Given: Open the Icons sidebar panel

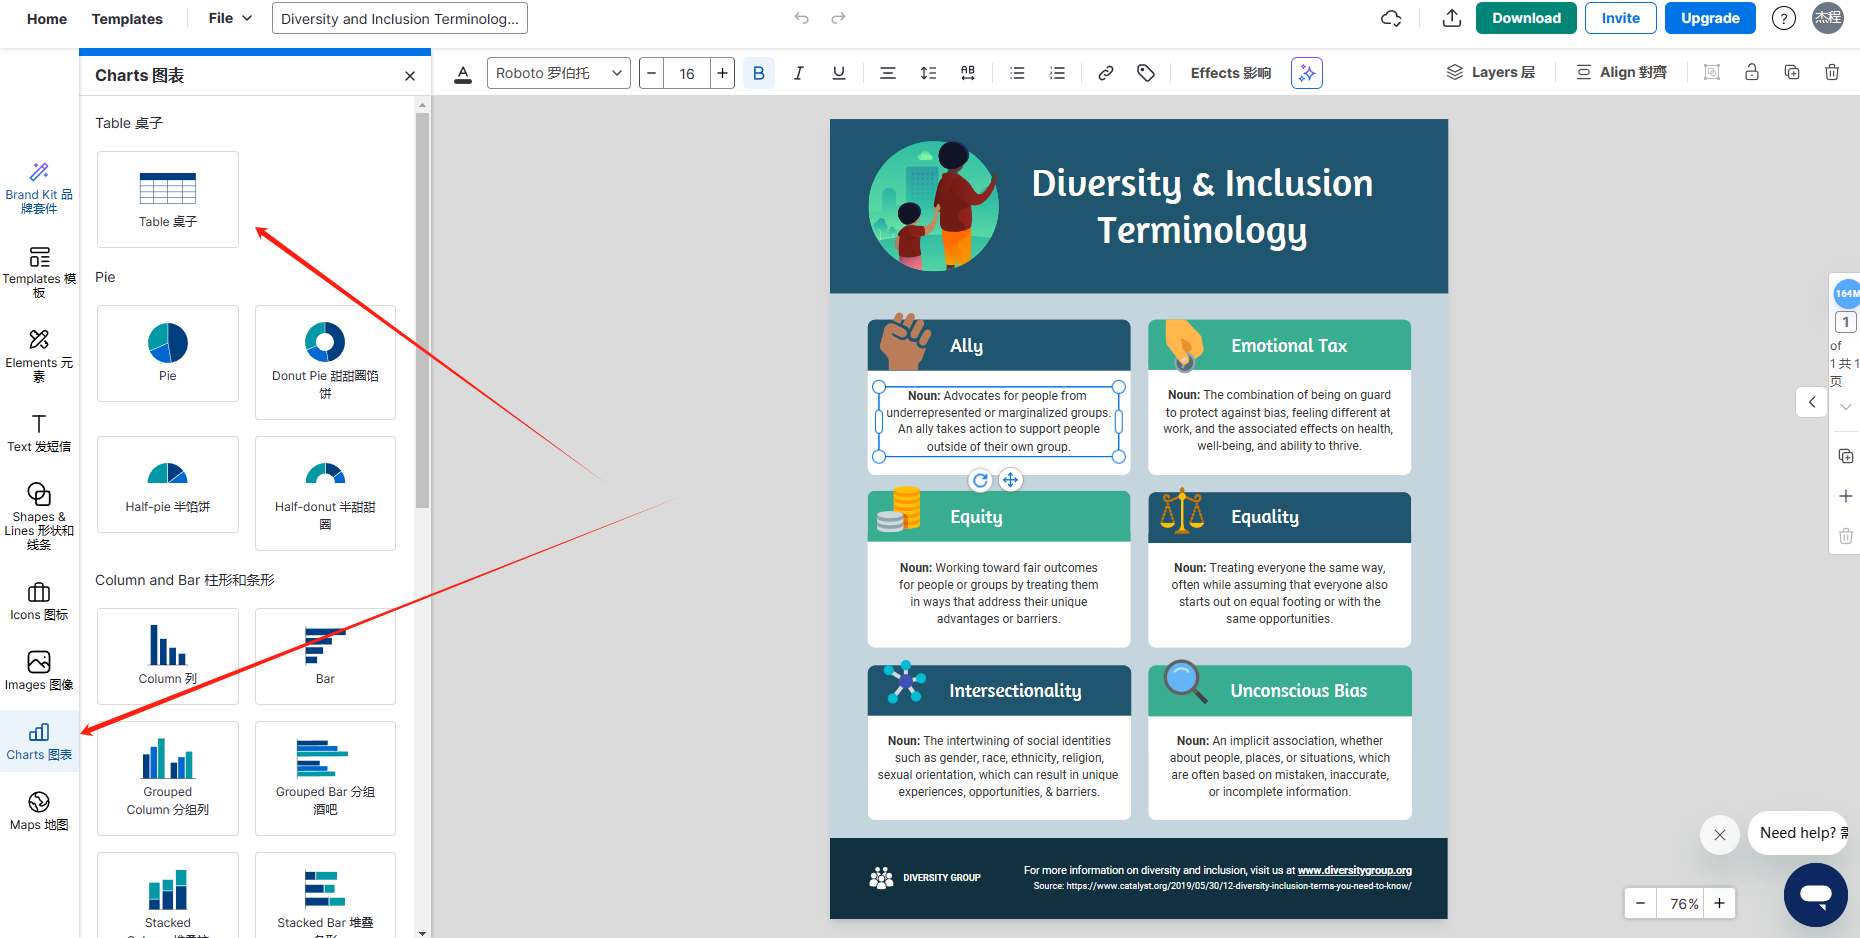Looking at the screenshot, I should 39,601.
